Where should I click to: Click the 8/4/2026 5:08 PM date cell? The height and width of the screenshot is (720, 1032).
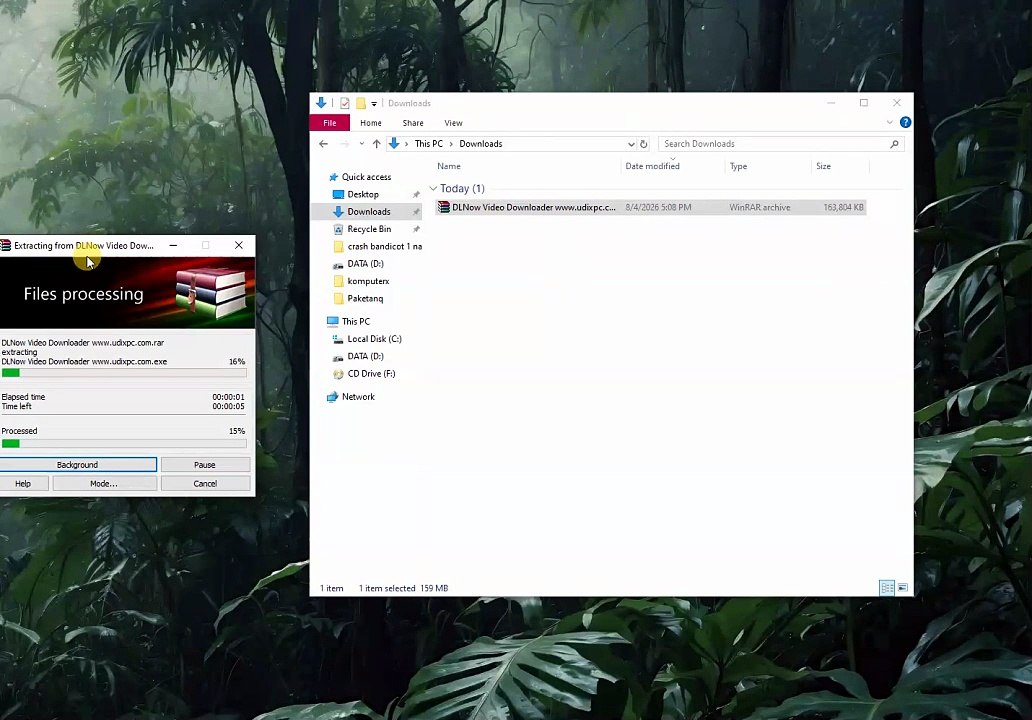pos(658,207)
